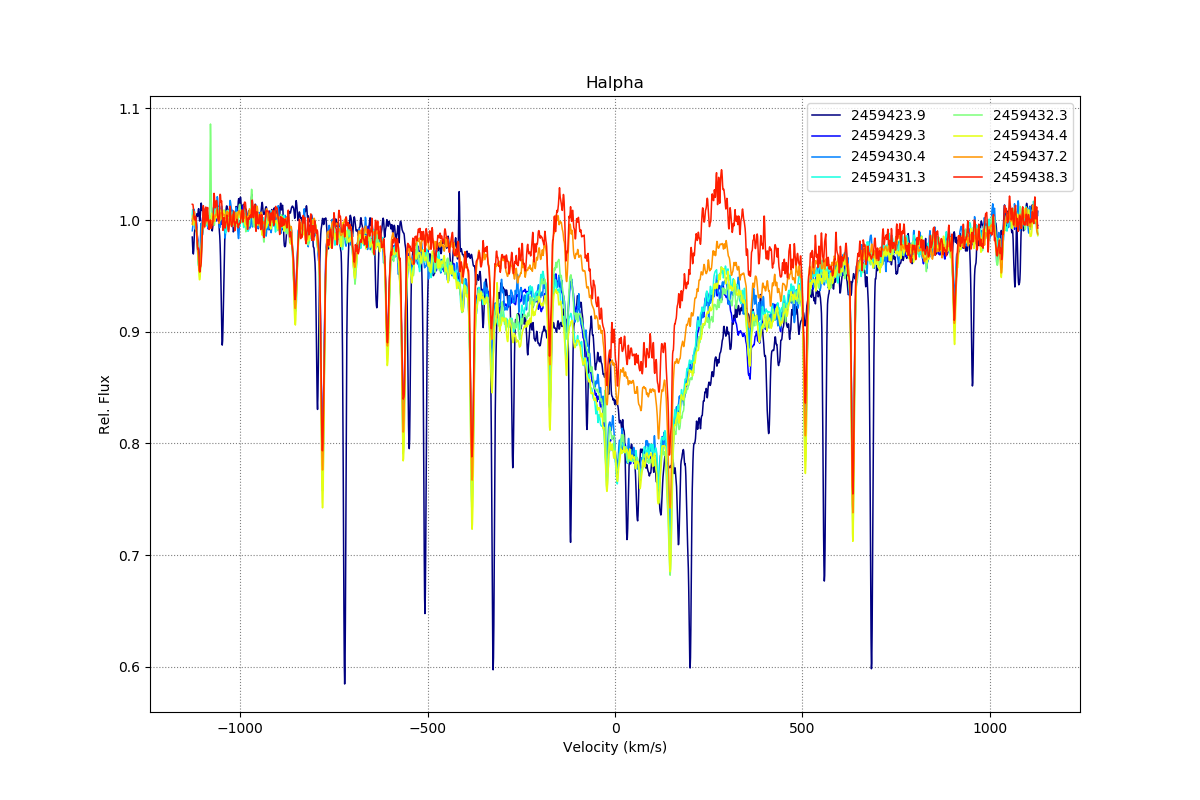Viewport: 1200px width, 800px height.
Task: Click the Velocity (km/s) x-axis label
Action: tap(614, 748)
